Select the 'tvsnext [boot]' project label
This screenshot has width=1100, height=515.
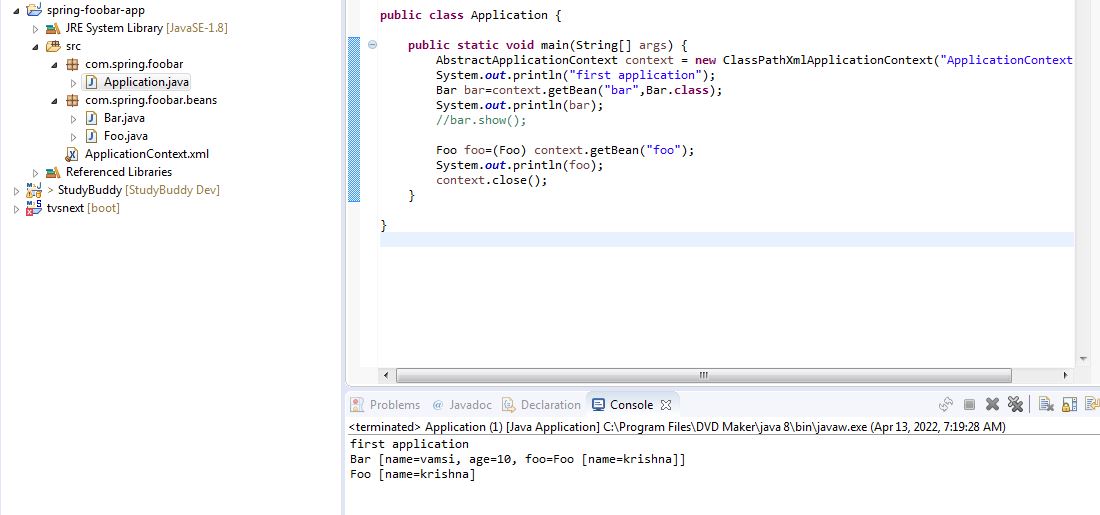(83, 208)
